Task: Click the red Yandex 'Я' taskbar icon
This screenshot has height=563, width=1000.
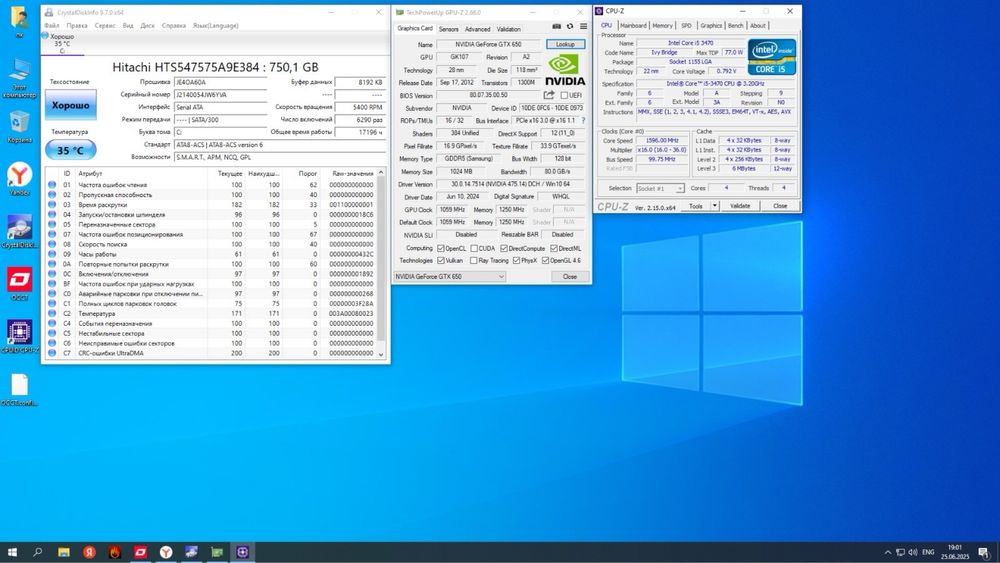Action: click(x=89, y=552)
